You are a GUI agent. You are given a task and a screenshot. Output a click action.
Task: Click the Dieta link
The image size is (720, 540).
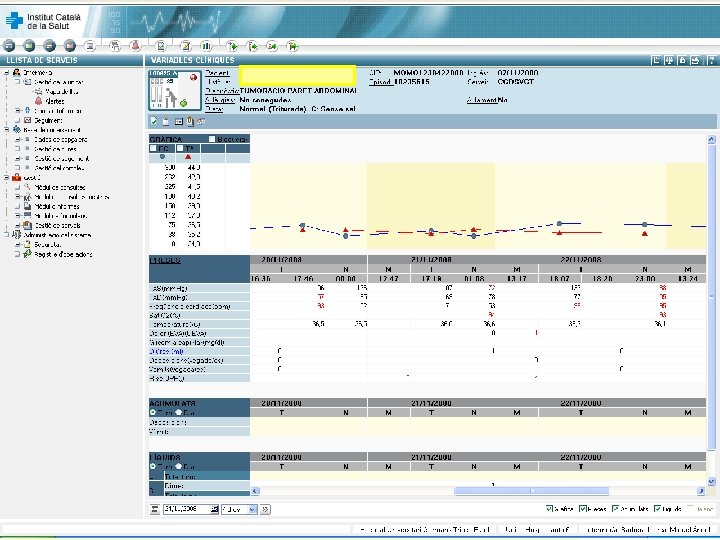coord(214,109)
